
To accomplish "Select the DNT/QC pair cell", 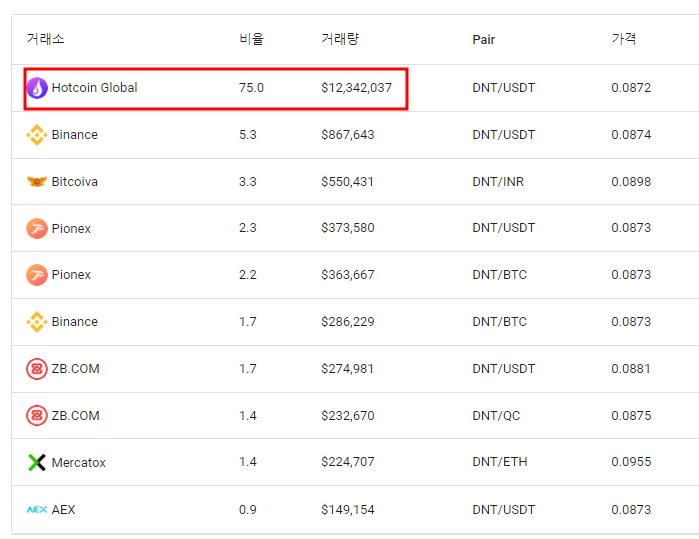I will click(x=496, y=416).
